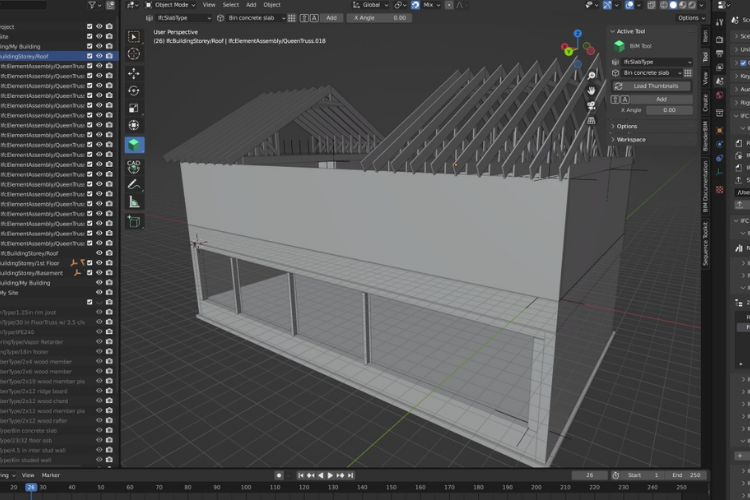Select the Transform tool
This screenshot has height=500, width=750.
[x=134, y=125]
